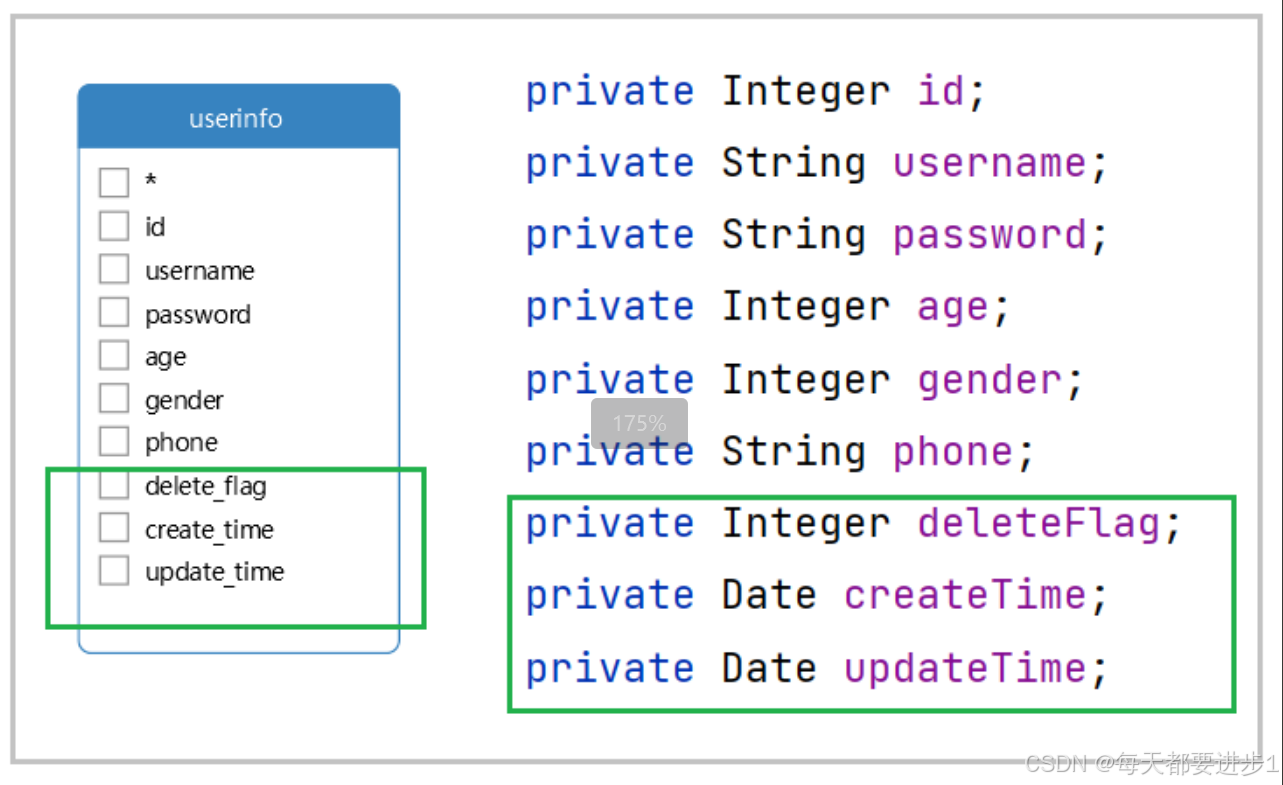Screen dimensions: 1283x785
Task: Click the 'username' field name in code
Action: click(990, 163)
